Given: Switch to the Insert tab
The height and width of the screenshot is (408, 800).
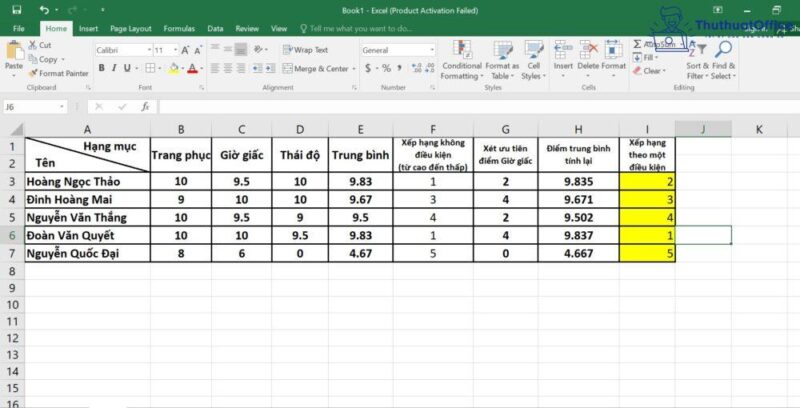Looking at the screenshot, I should coord(88,29).
